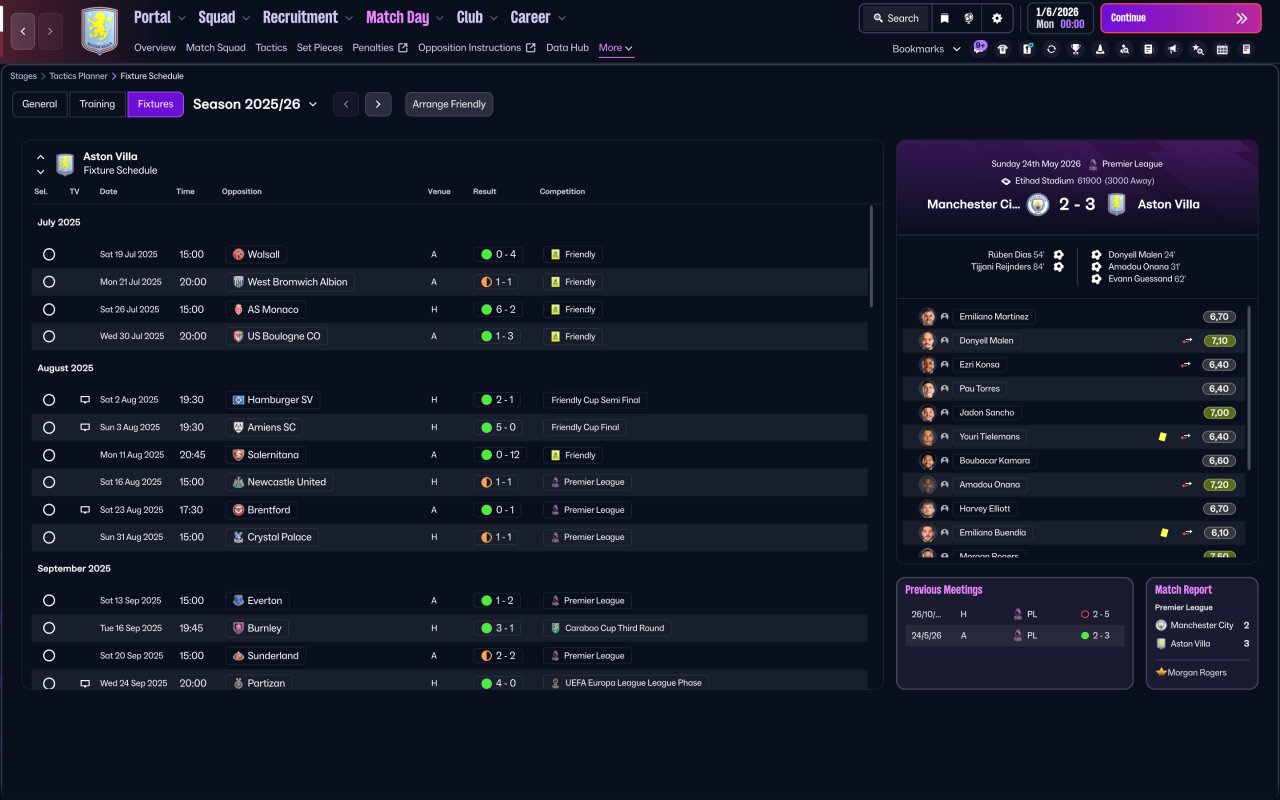Select the radio button for the Salernitana fixture
The width and height of the screenshot is (1280, 800).
click(x=49, y=455)
